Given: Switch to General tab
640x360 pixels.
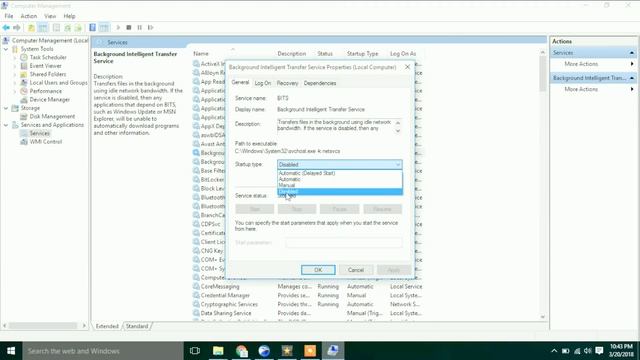Looking at the screenshot, I should point(240,82).
